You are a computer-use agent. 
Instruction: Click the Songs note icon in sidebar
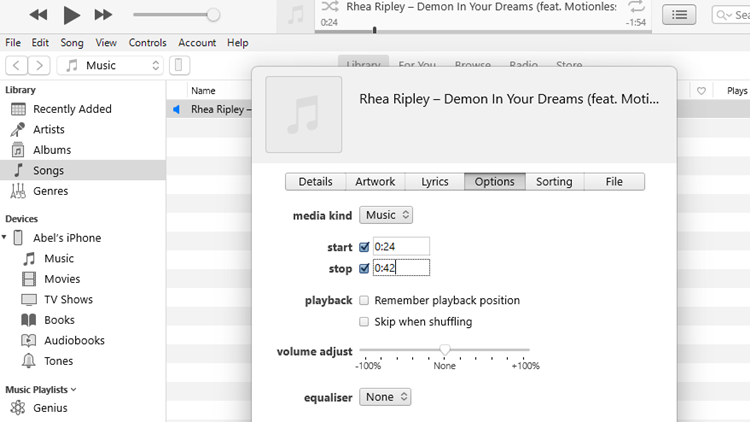click(x=18, y=170)
